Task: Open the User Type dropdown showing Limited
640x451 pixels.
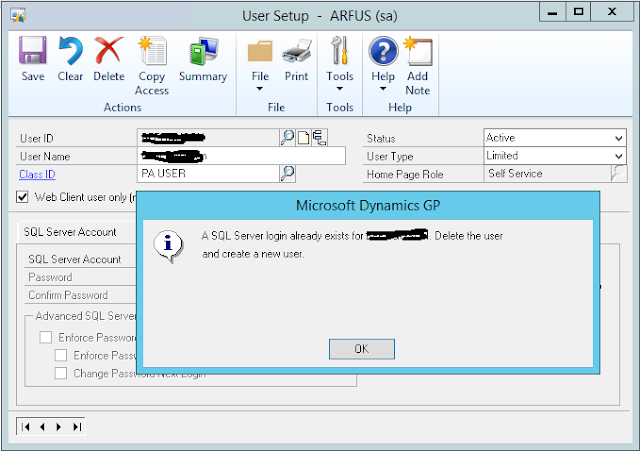Action: (x=555, y=156)
